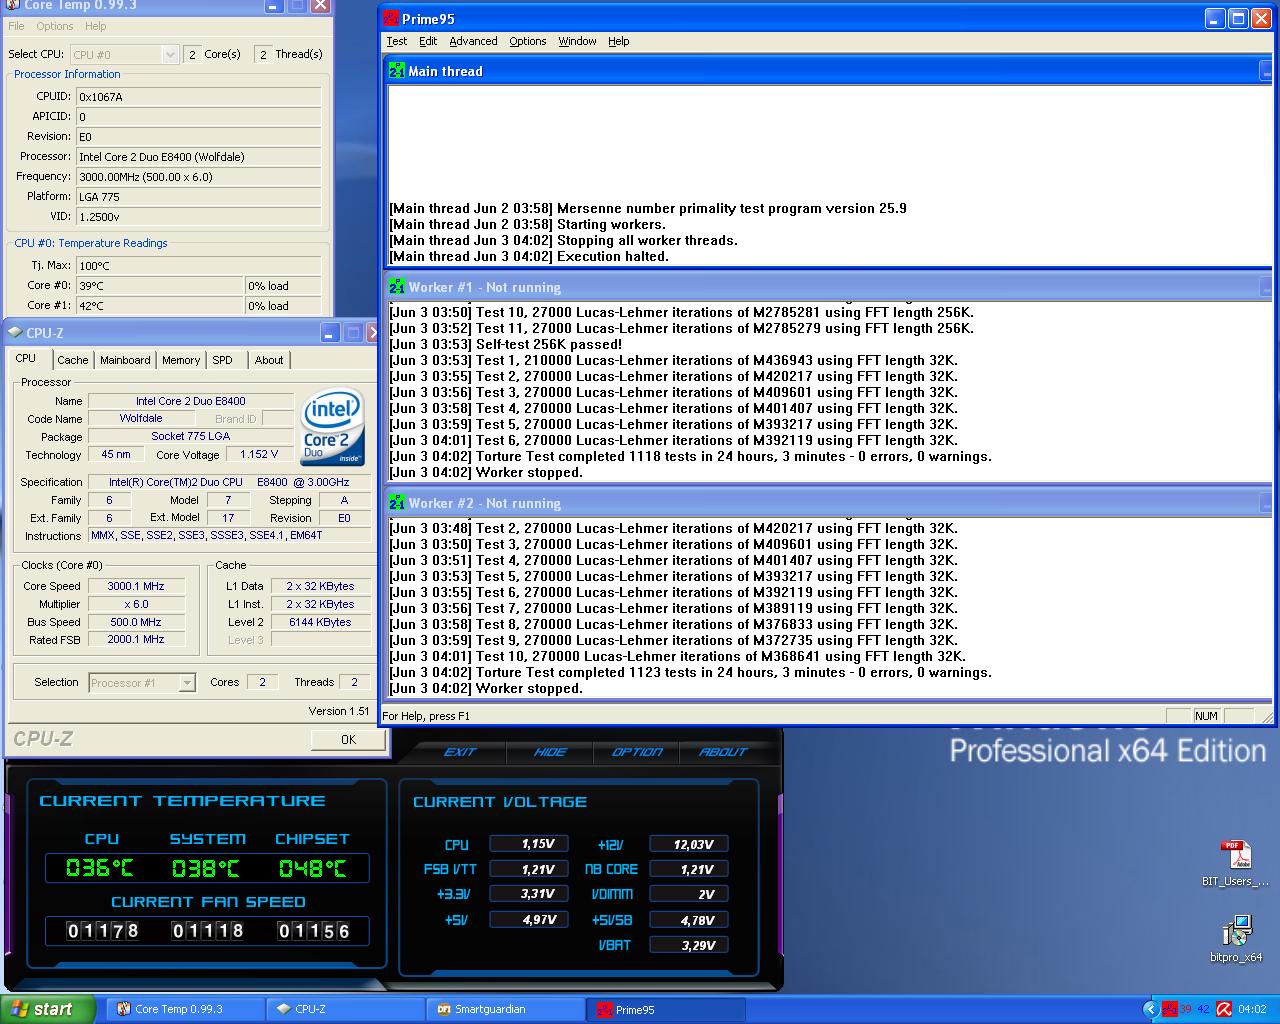The height and width of the screenshot is (1024, 1280).
Task: Click the CPU temperature 036°C readout
Action: pyautogui.click(x=100, y=868)
